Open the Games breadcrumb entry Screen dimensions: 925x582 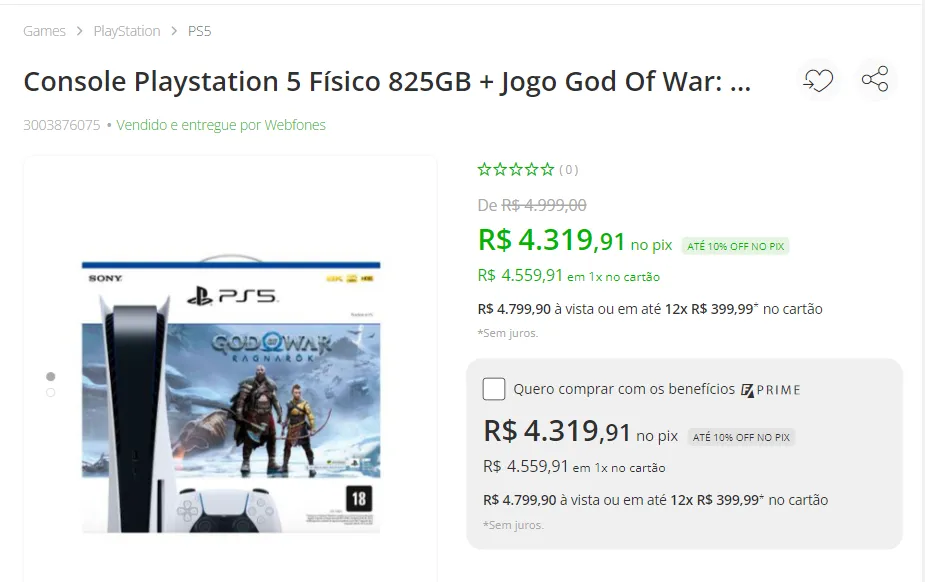44,31
